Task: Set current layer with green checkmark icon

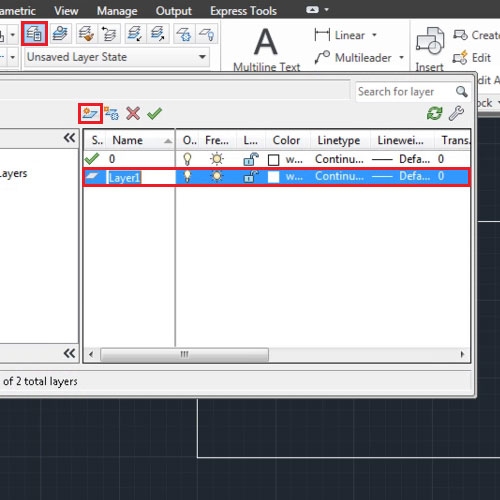Action: pos(154,113)
